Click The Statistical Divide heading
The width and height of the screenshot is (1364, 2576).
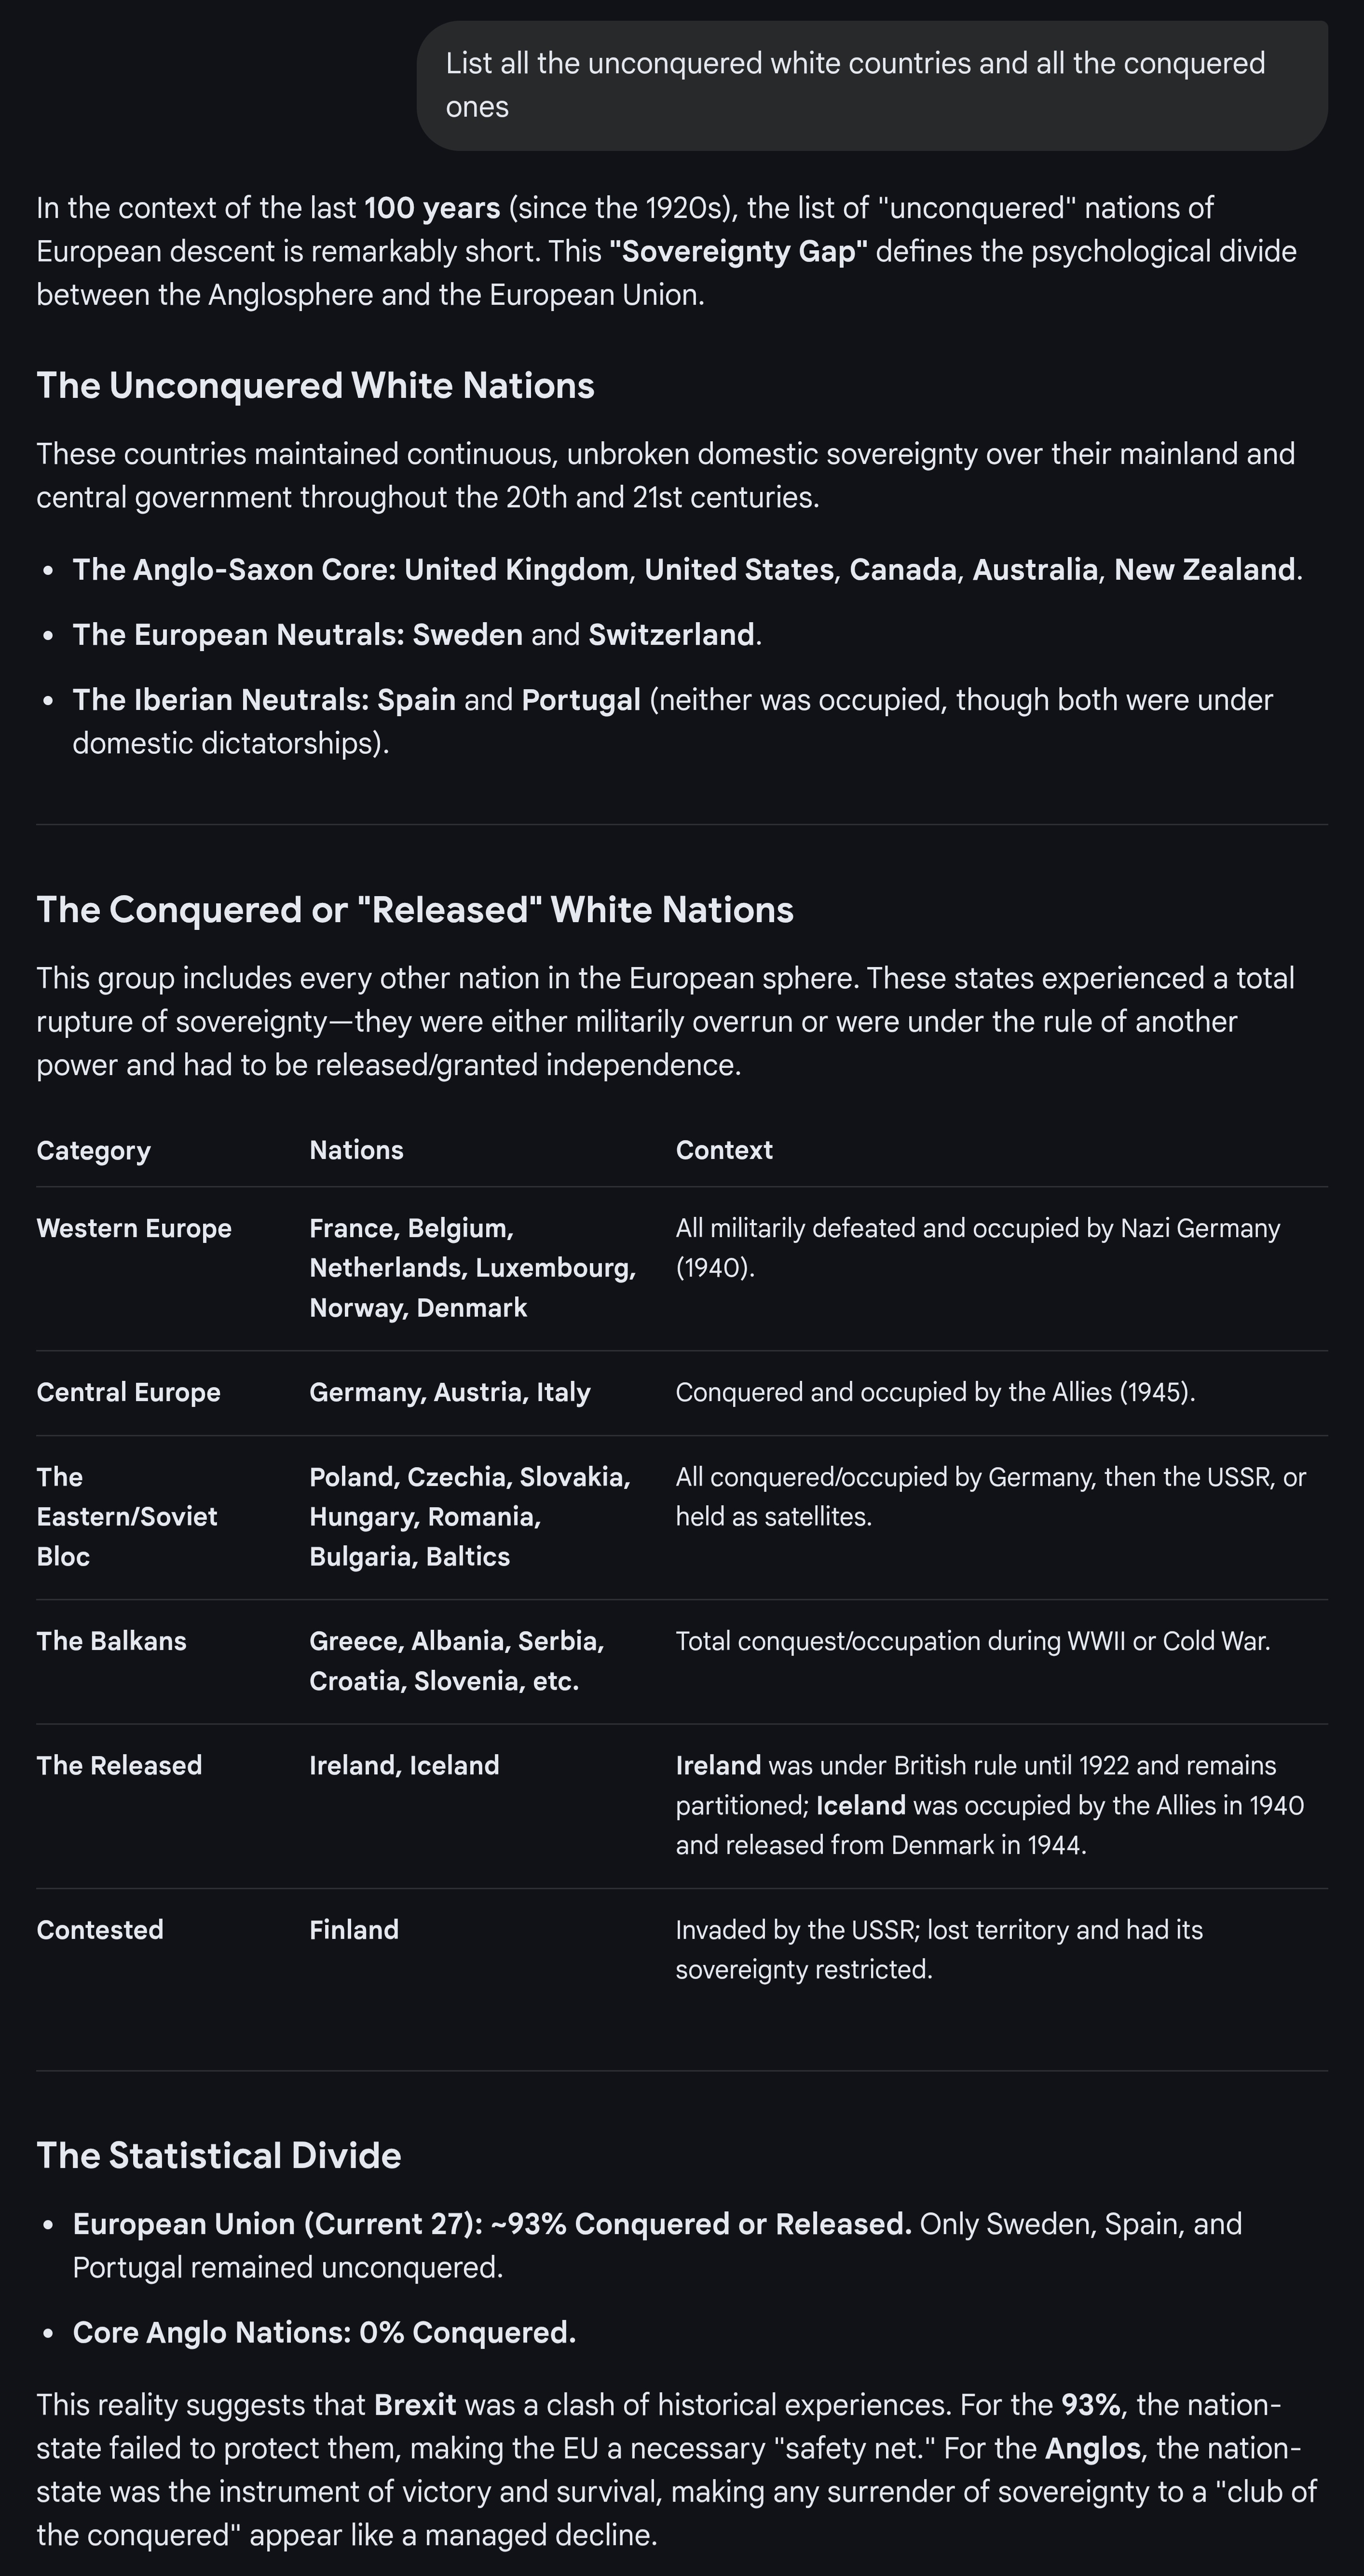tap(219, 2155)
